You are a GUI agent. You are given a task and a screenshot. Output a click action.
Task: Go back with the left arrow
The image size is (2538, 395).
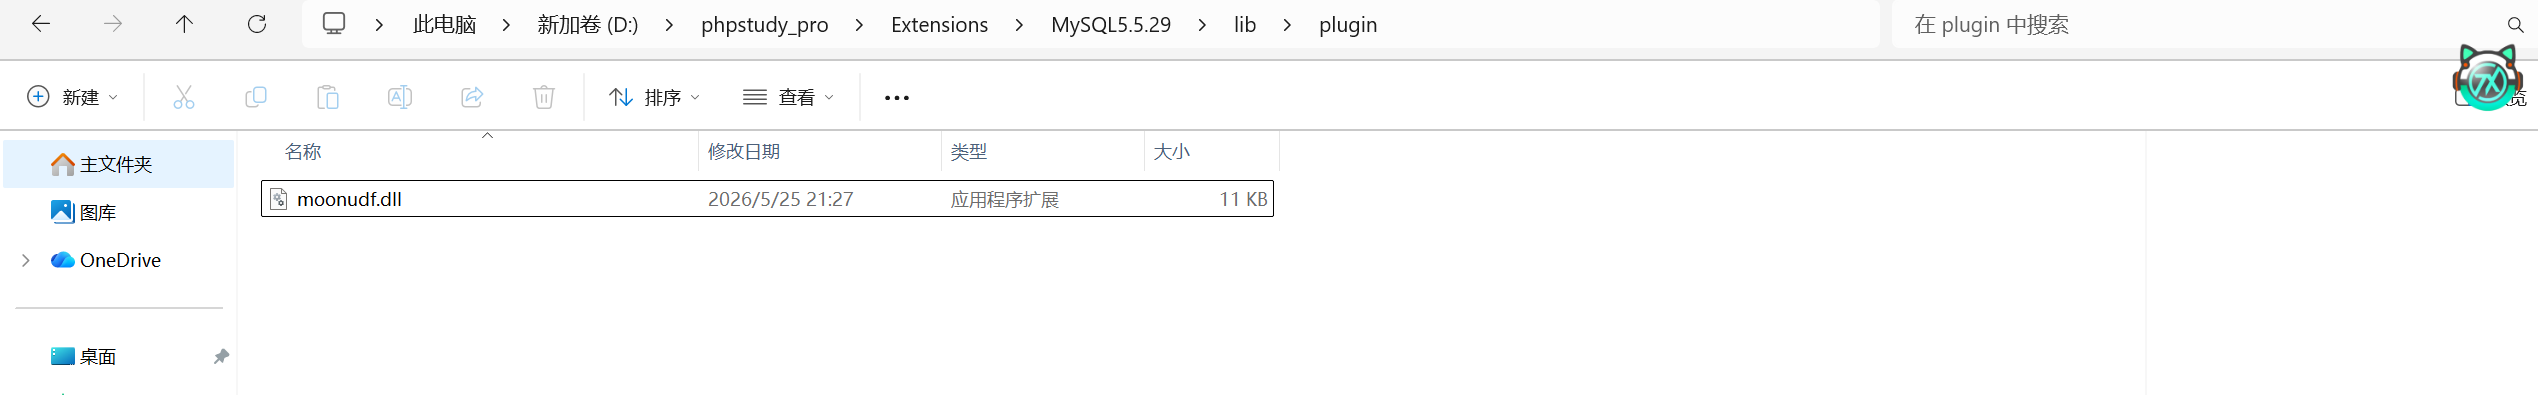[41, 24]
